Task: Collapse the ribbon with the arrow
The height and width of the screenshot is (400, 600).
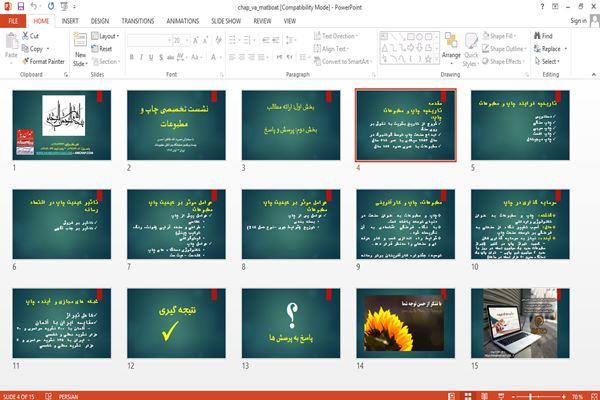Action: point(593,74)
